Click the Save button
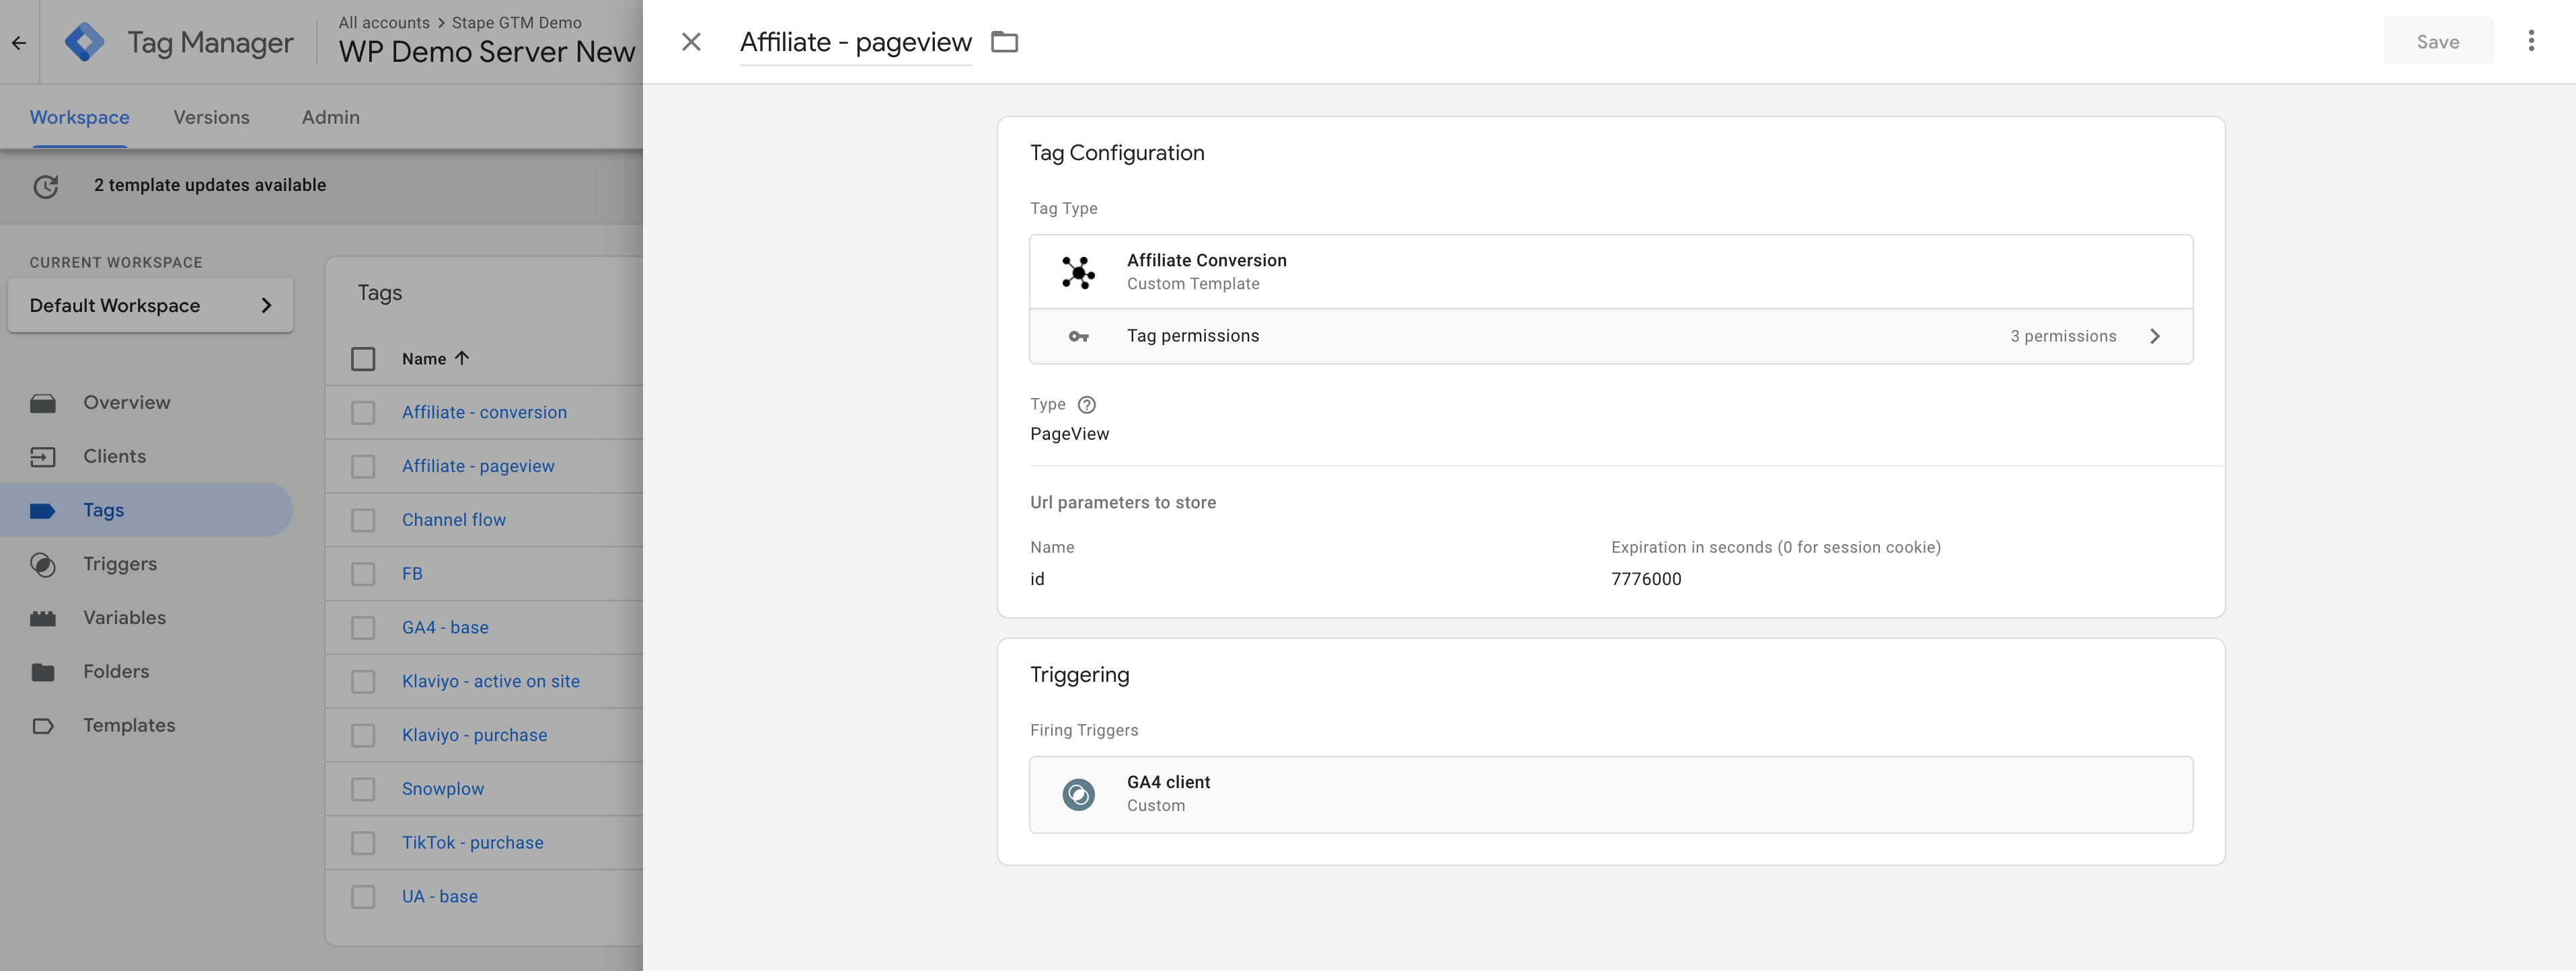Image resolution: width=2576 pixels, height=971 pixels. pyautogui.click(x=2438, y=42)
